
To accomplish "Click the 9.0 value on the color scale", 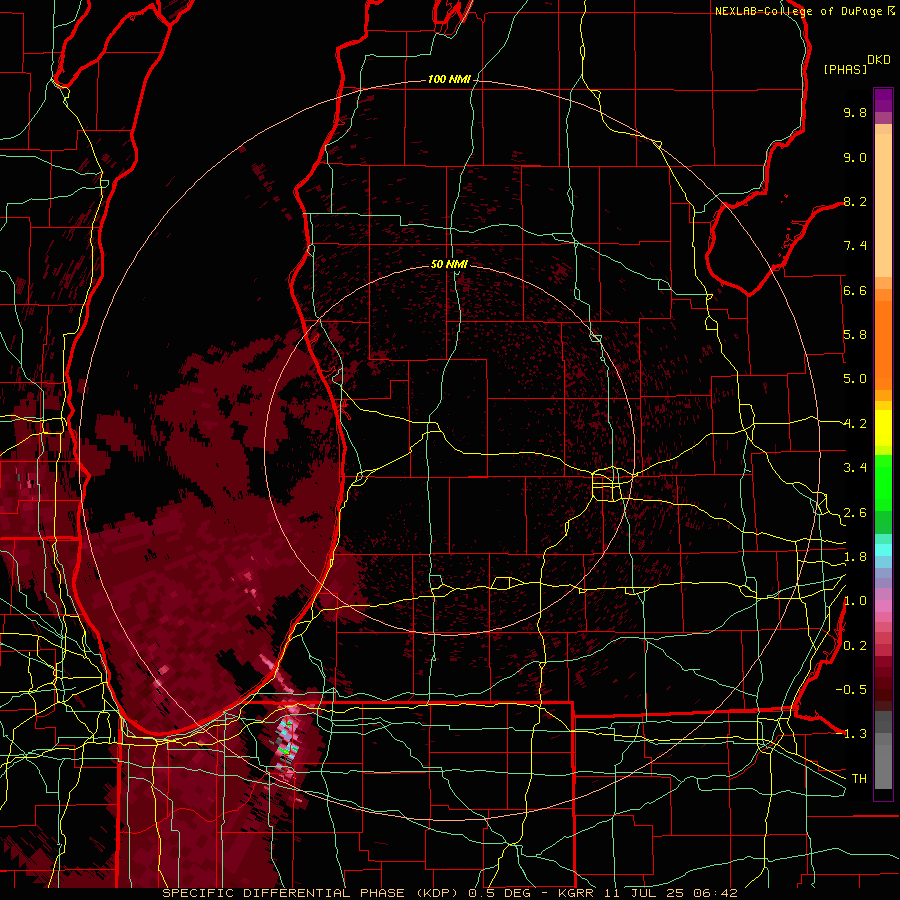I will (x=855, y=157).
